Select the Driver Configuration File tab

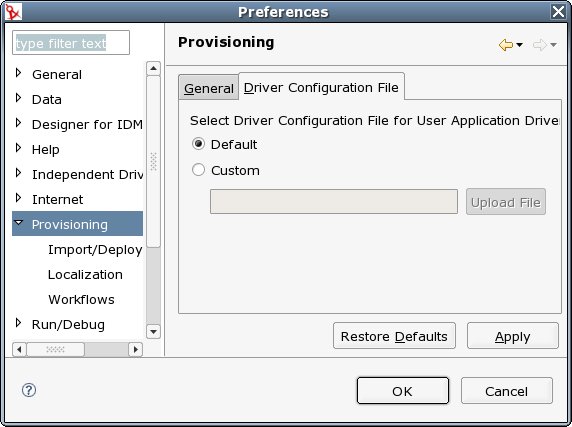[x=321, y=87]
